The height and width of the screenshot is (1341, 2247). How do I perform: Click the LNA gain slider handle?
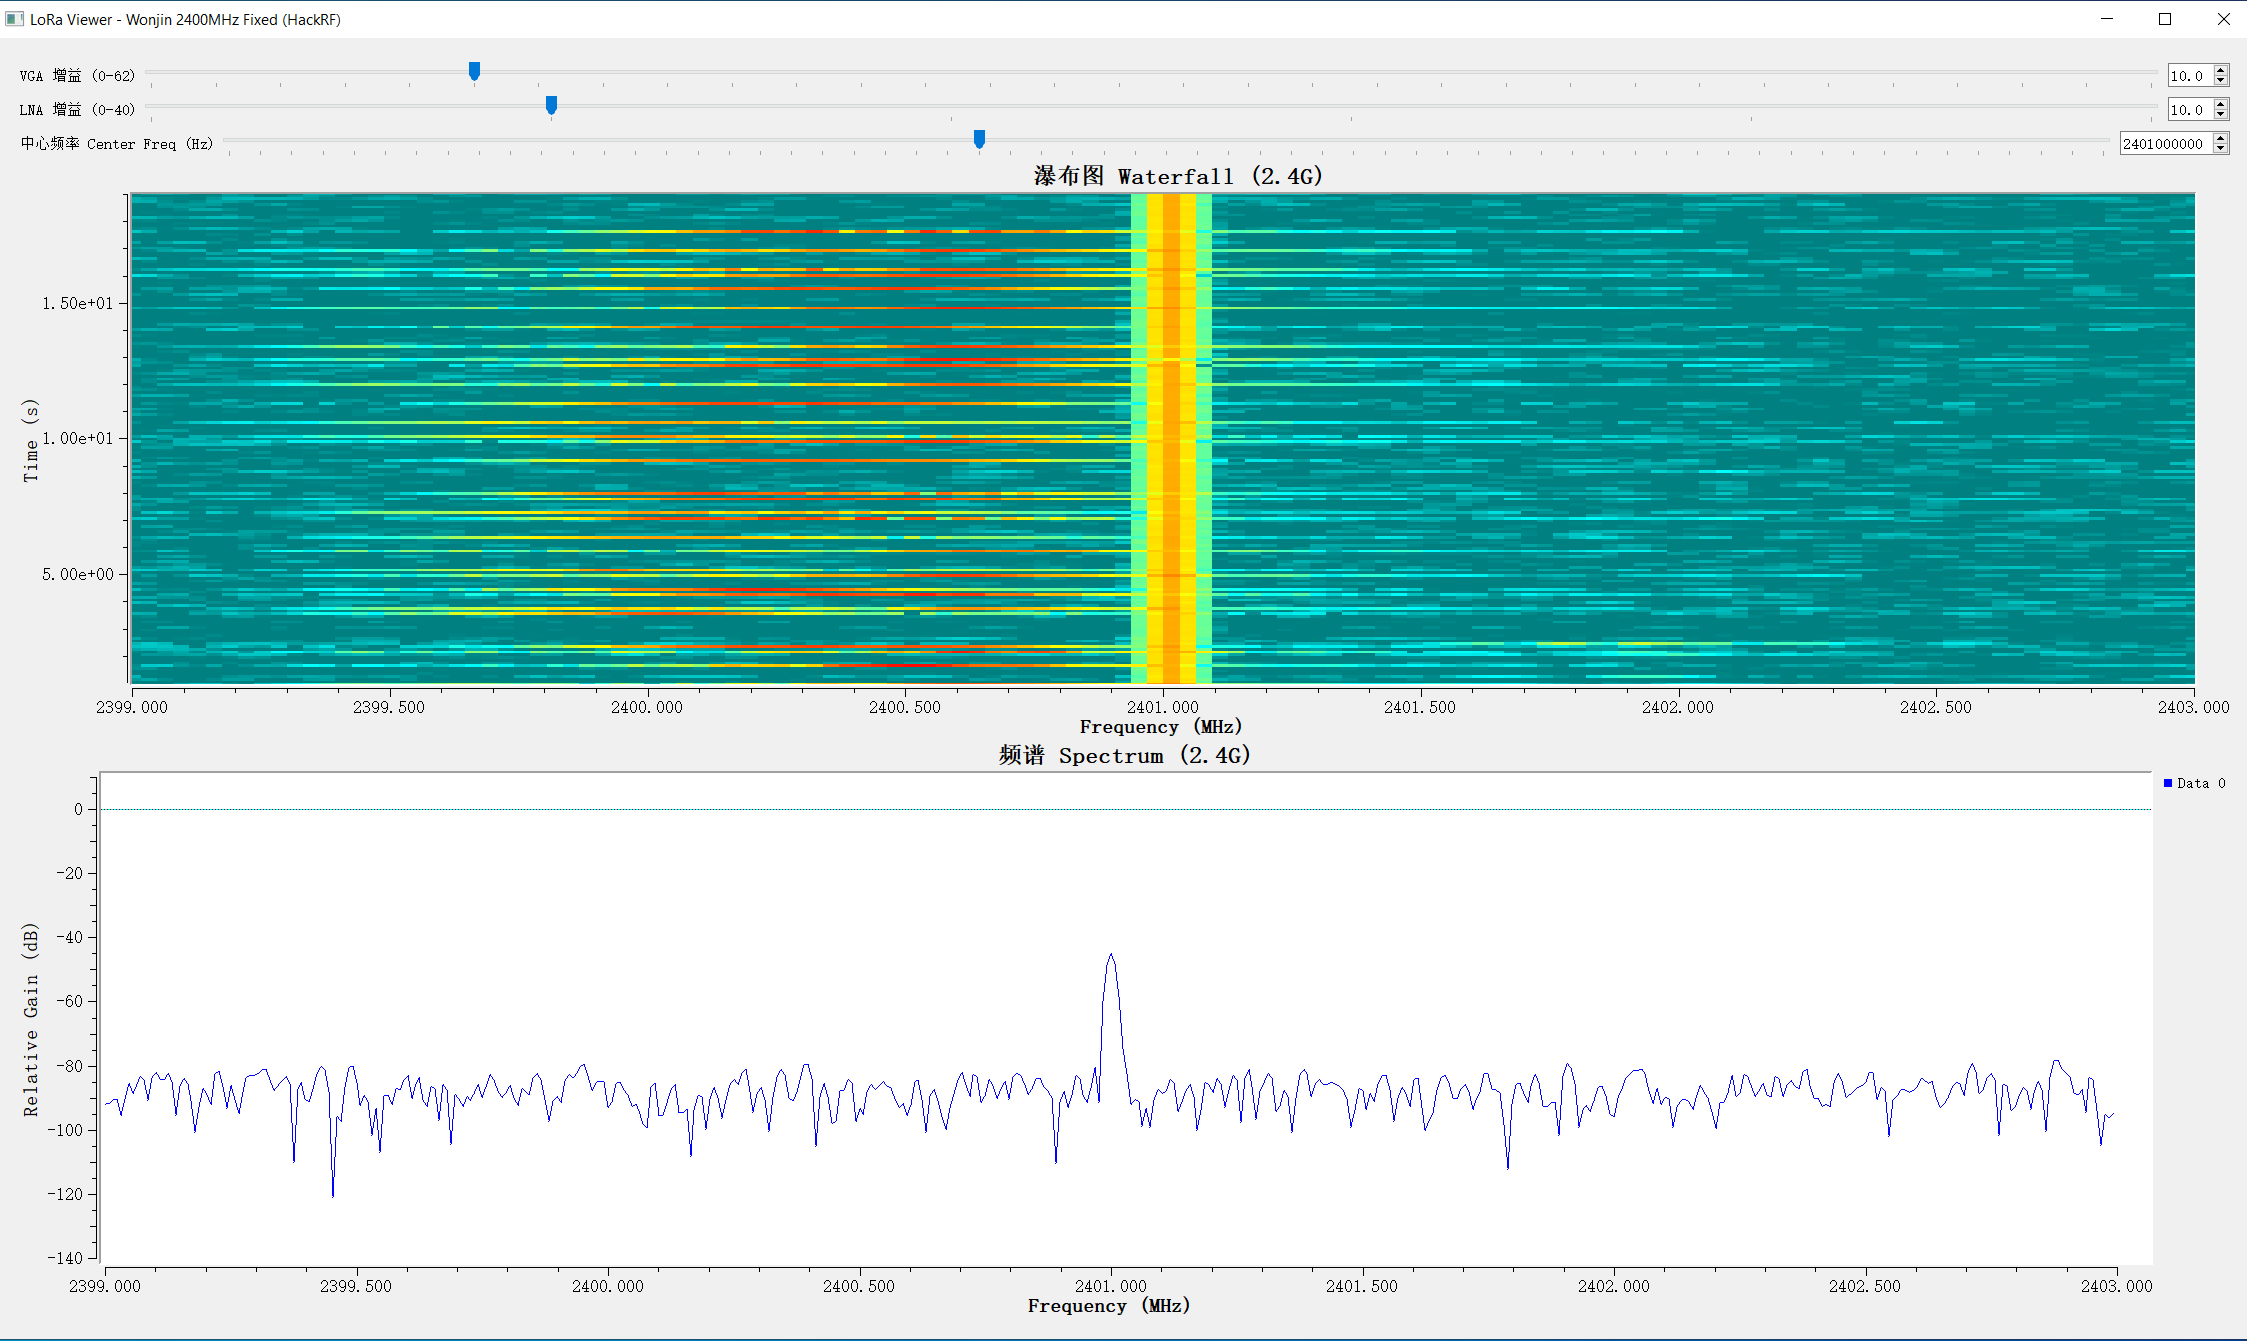(x=551, y=105)
